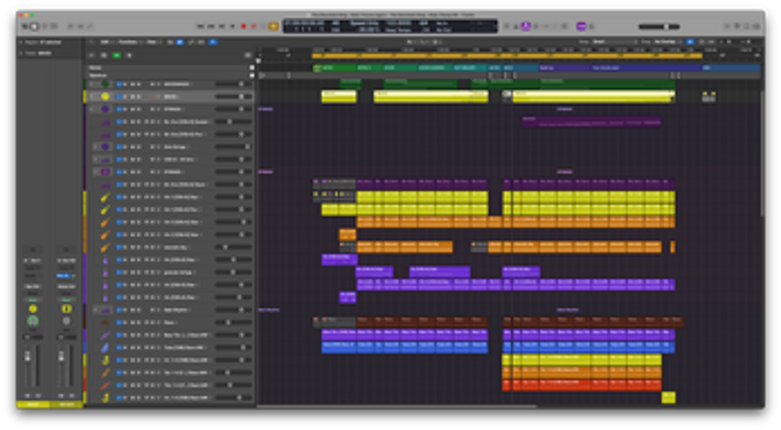Toggle the yellow Cycle button
Viewport: 781px width, 430px height.
[x=273, y=26]
